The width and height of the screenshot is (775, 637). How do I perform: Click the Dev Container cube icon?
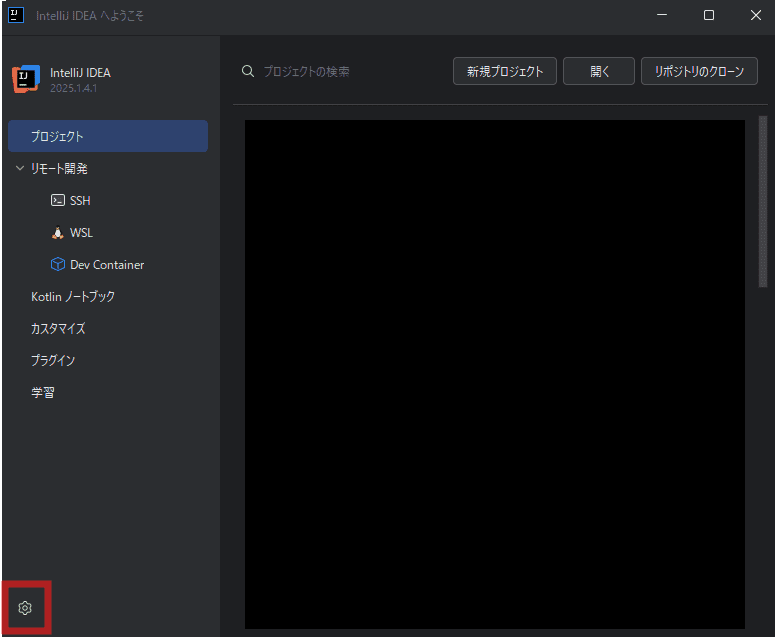point(58,264)
